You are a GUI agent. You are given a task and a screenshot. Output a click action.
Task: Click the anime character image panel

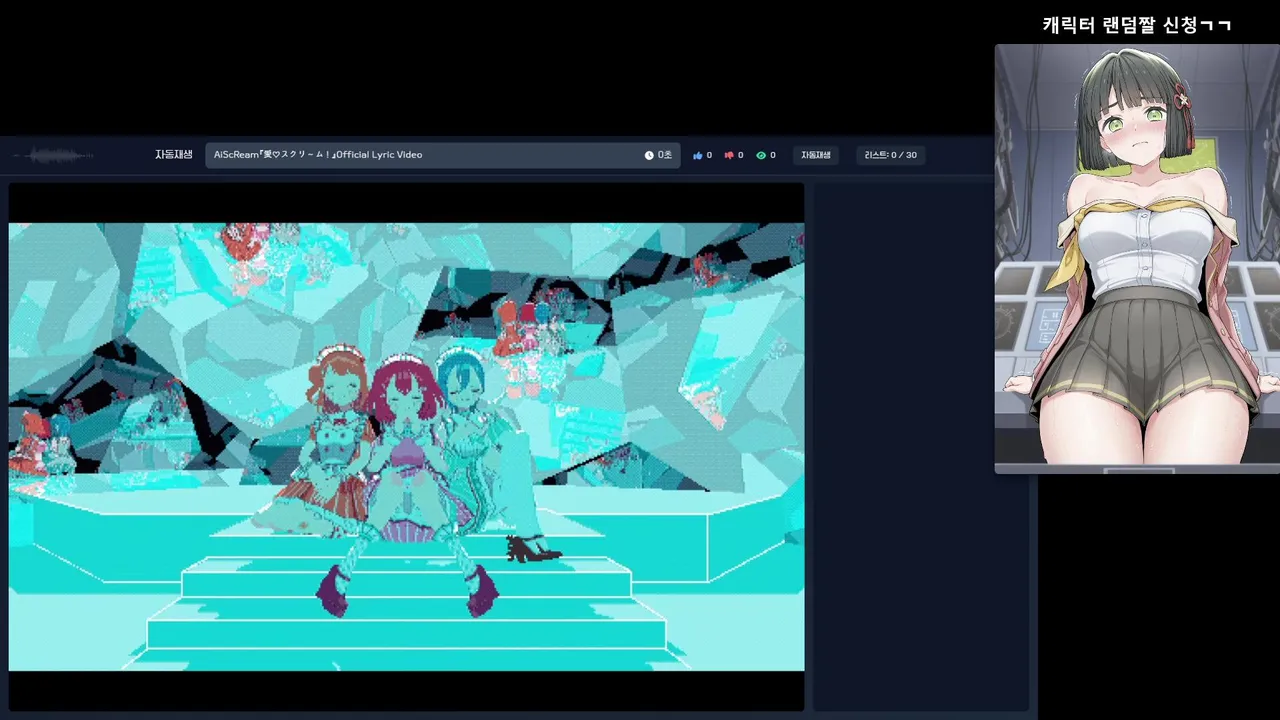point(1137,258)
